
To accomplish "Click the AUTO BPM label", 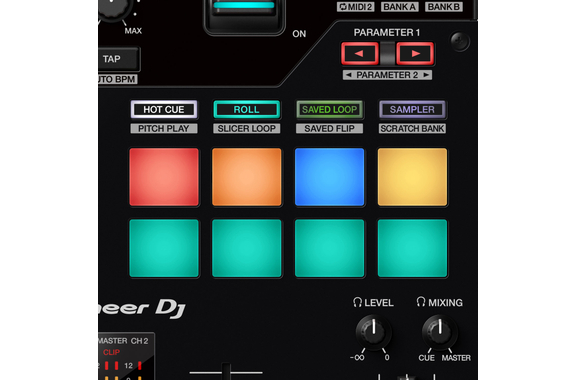I will pyautogui.click(x=118, y=79).
